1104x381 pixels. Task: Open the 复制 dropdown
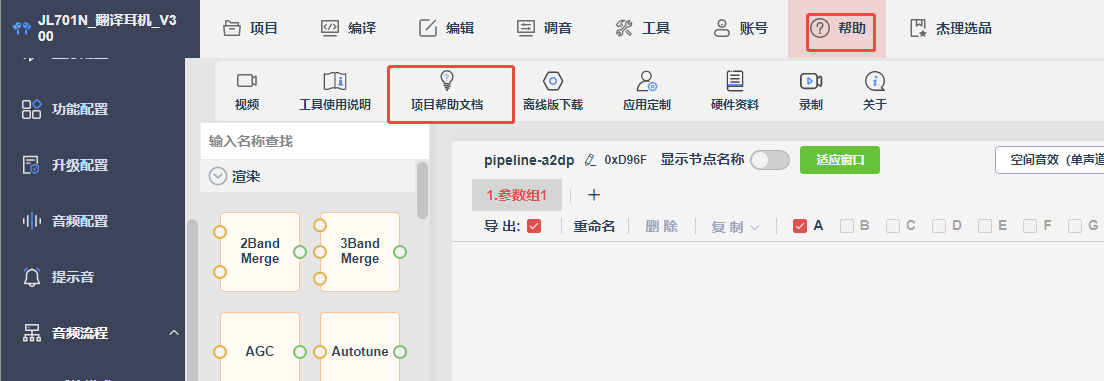[735, 227]
